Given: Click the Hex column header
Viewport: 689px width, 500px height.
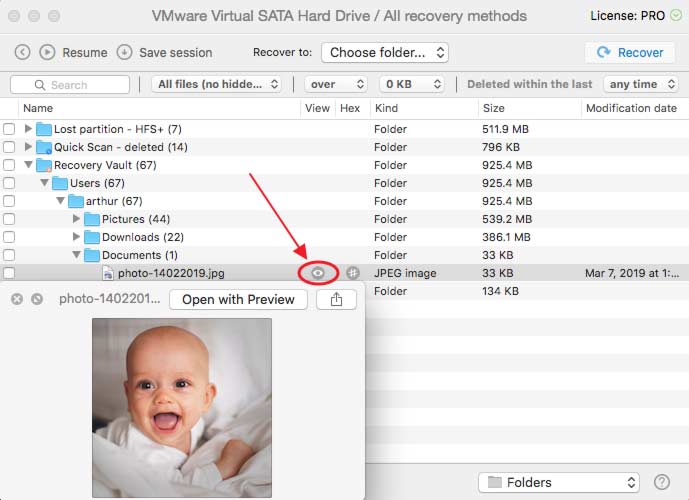Looking at the screenshot, I should 350,109.
